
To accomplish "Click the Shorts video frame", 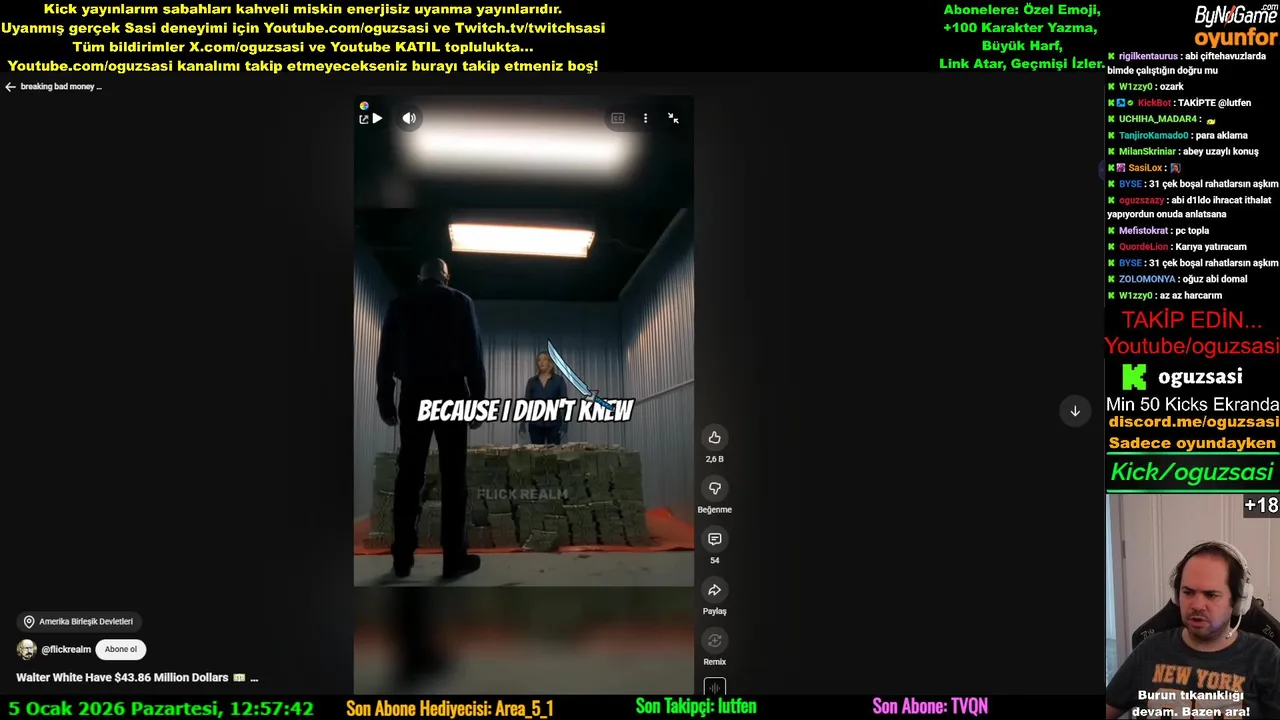I will click(523, 395).
